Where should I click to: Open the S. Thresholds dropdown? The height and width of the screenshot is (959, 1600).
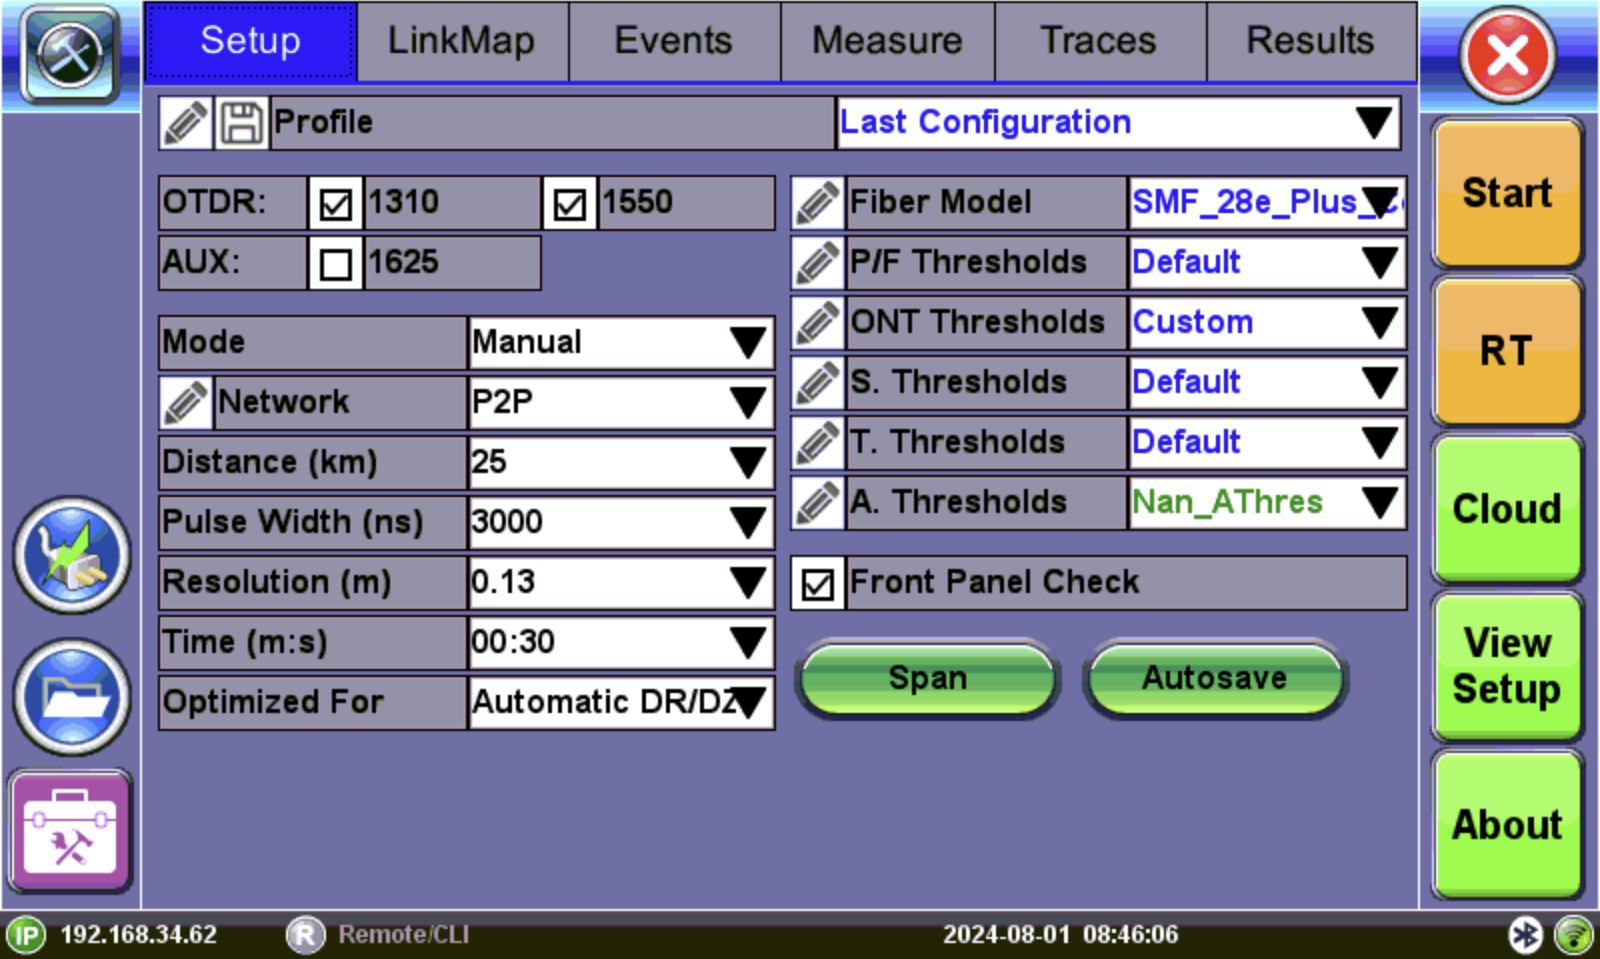click(1267, 383)
